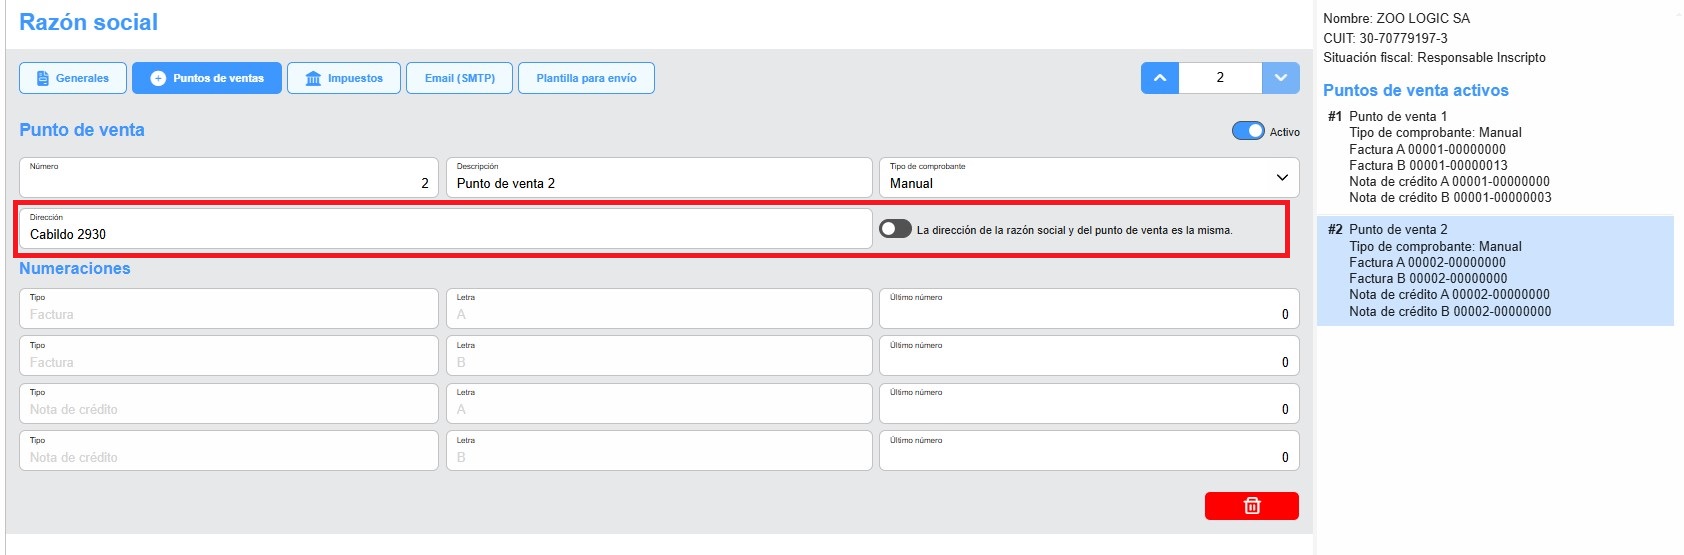The width and height of the screenshot is (1684, 555).
Task: Switch to Plantilla para envío tab
Action: tap(586, 78)
